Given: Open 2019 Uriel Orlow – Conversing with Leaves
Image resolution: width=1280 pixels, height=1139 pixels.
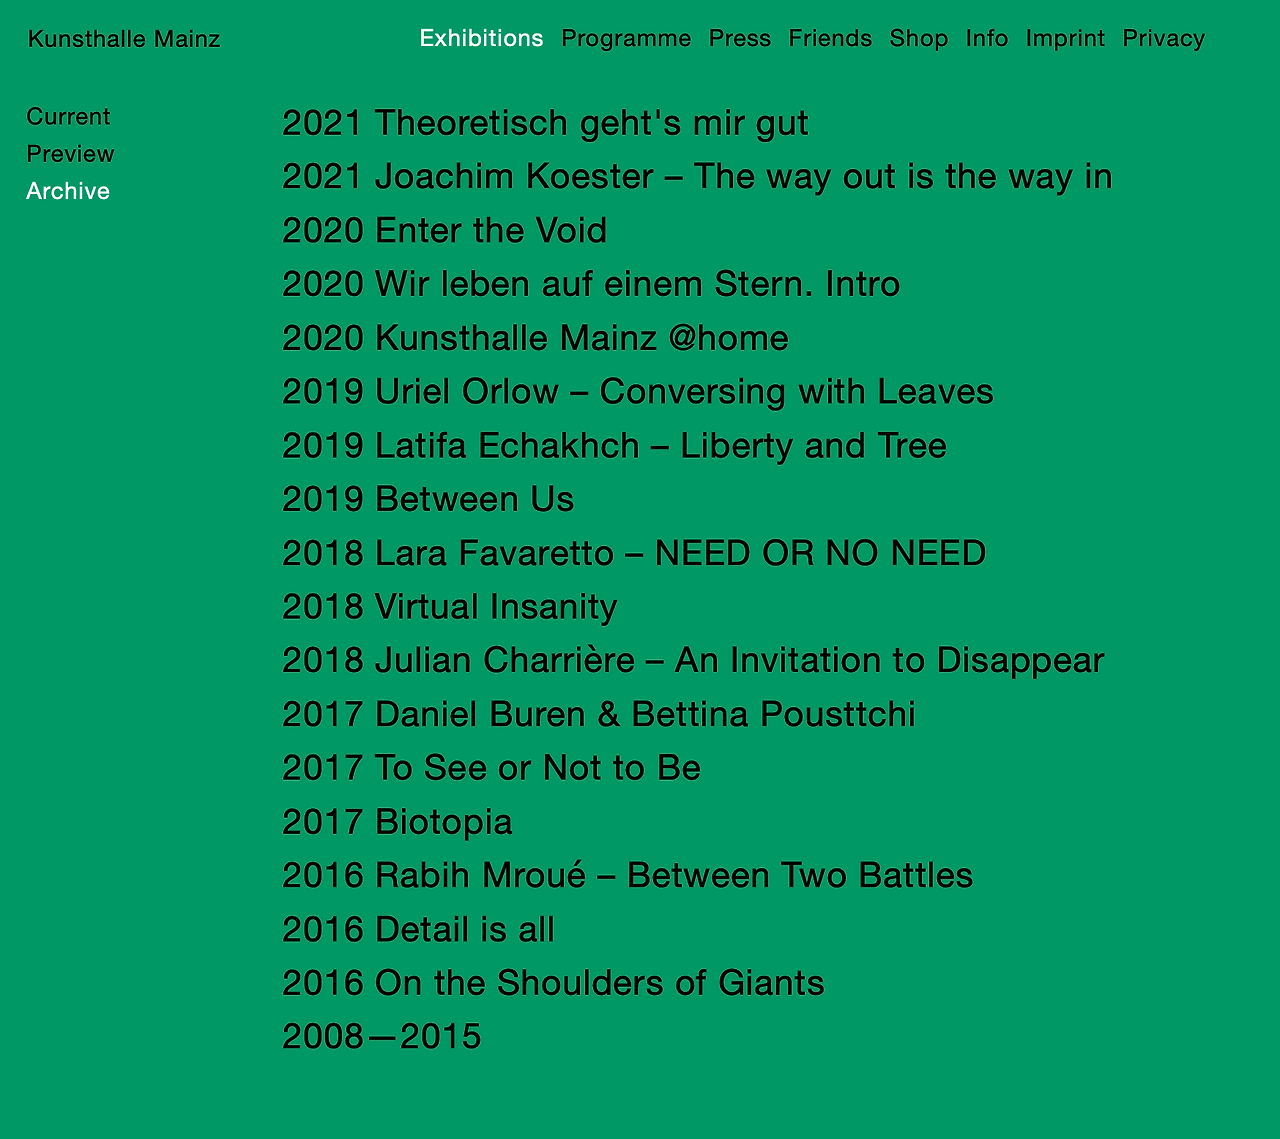Looking at the screenshot, I should [x=638, y=392].
